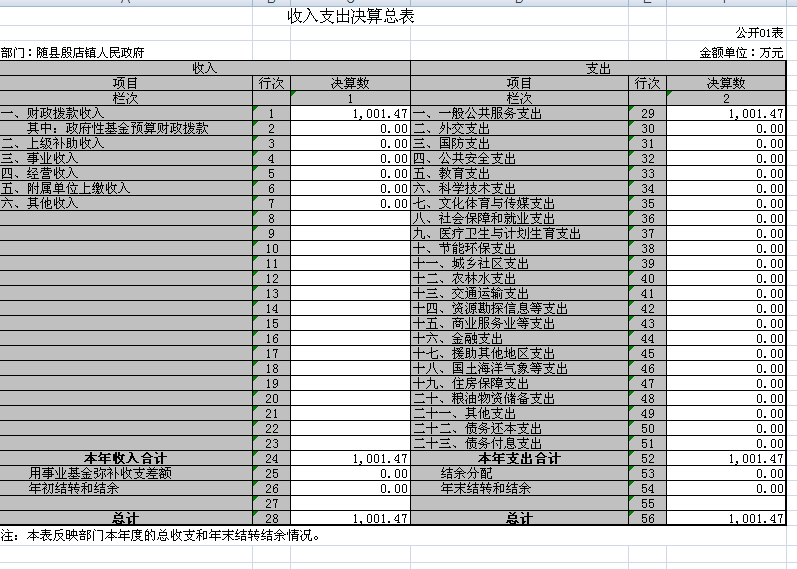Select 其中：政府性基金预算财政拨款 cell
This screenshot has width=797, height=569.
[x=126, y=128]
